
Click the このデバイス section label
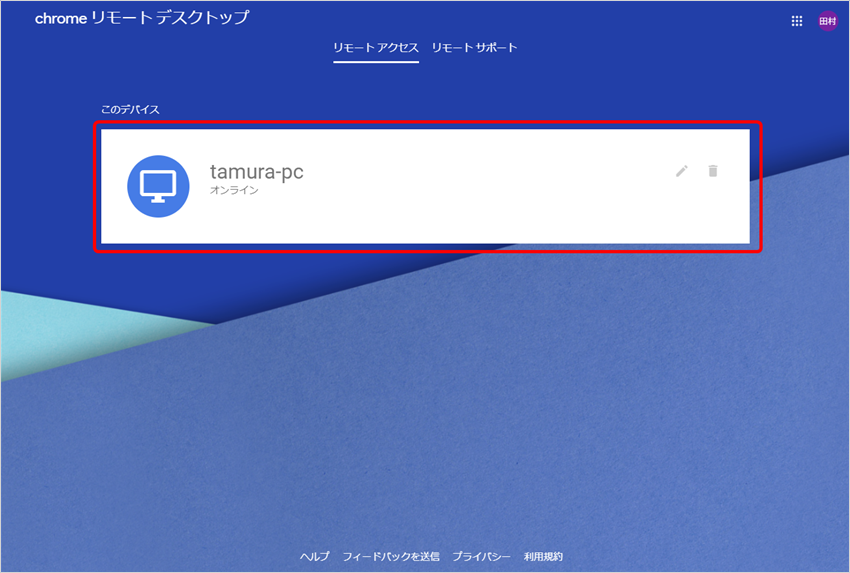pos(130,110)
